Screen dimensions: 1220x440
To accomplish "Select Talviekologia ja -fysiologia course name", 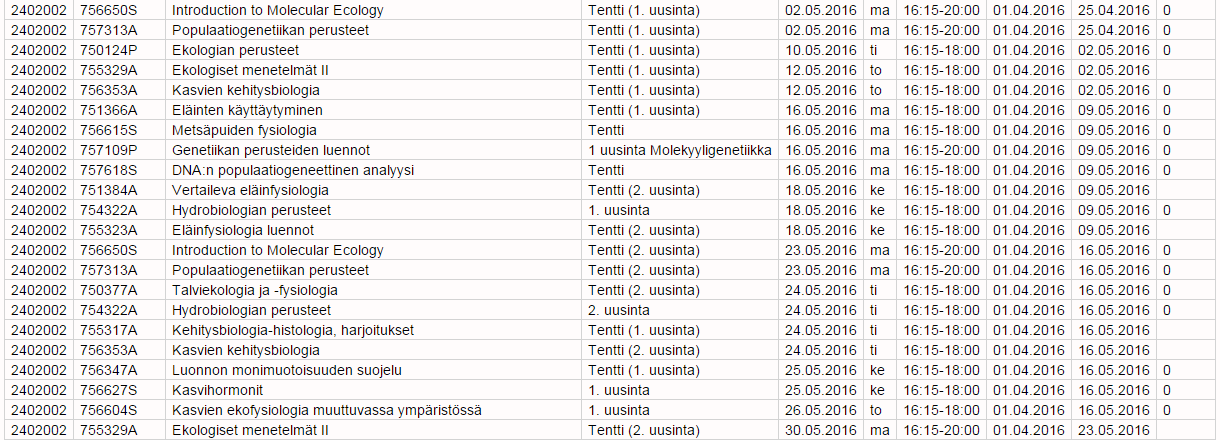I will (x=255, y=290).
